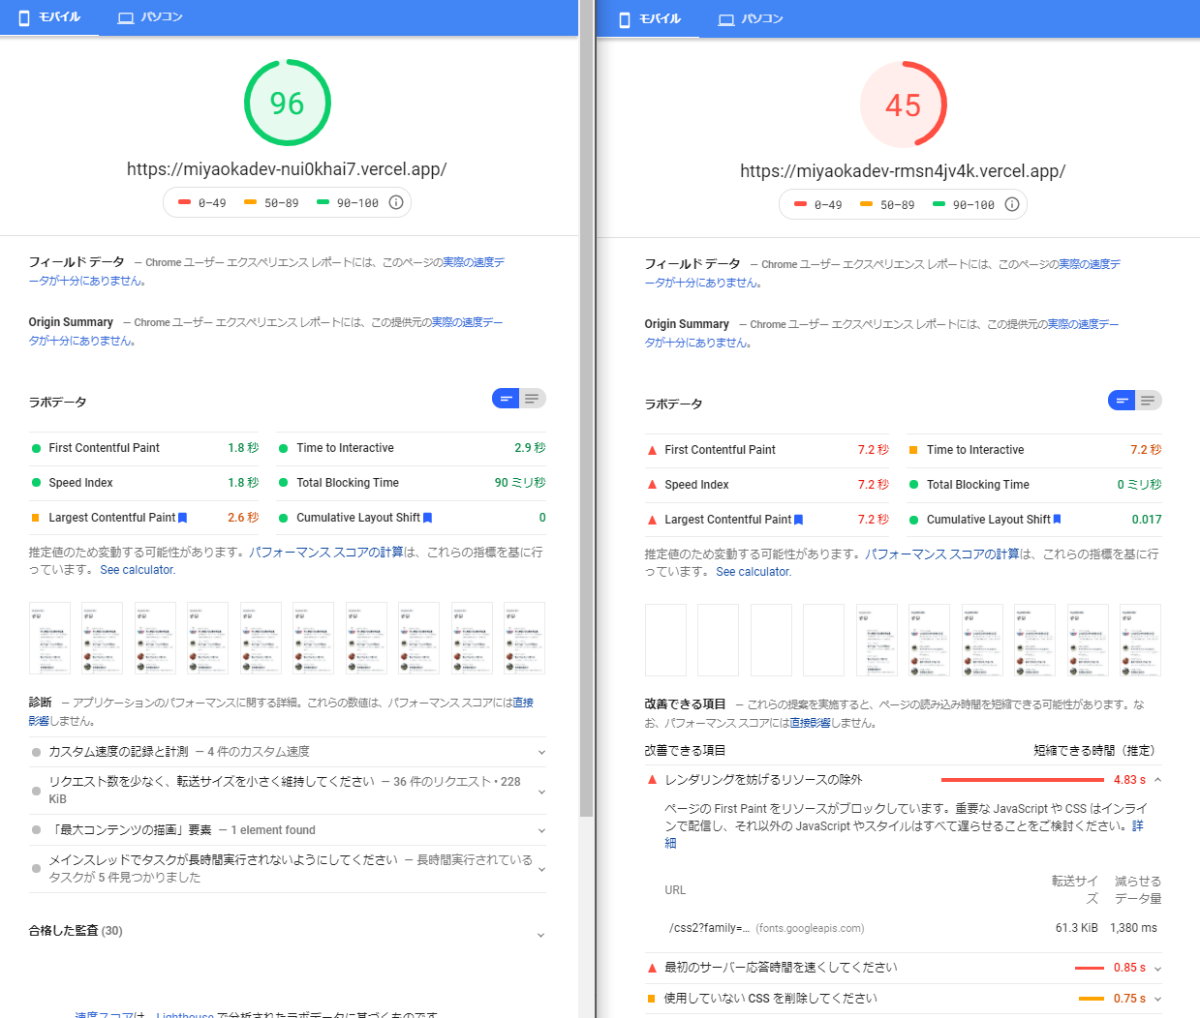Click bookmark icon next to left Cumulative Layout Shift
1200x1018 pixels.
[428, 518]
